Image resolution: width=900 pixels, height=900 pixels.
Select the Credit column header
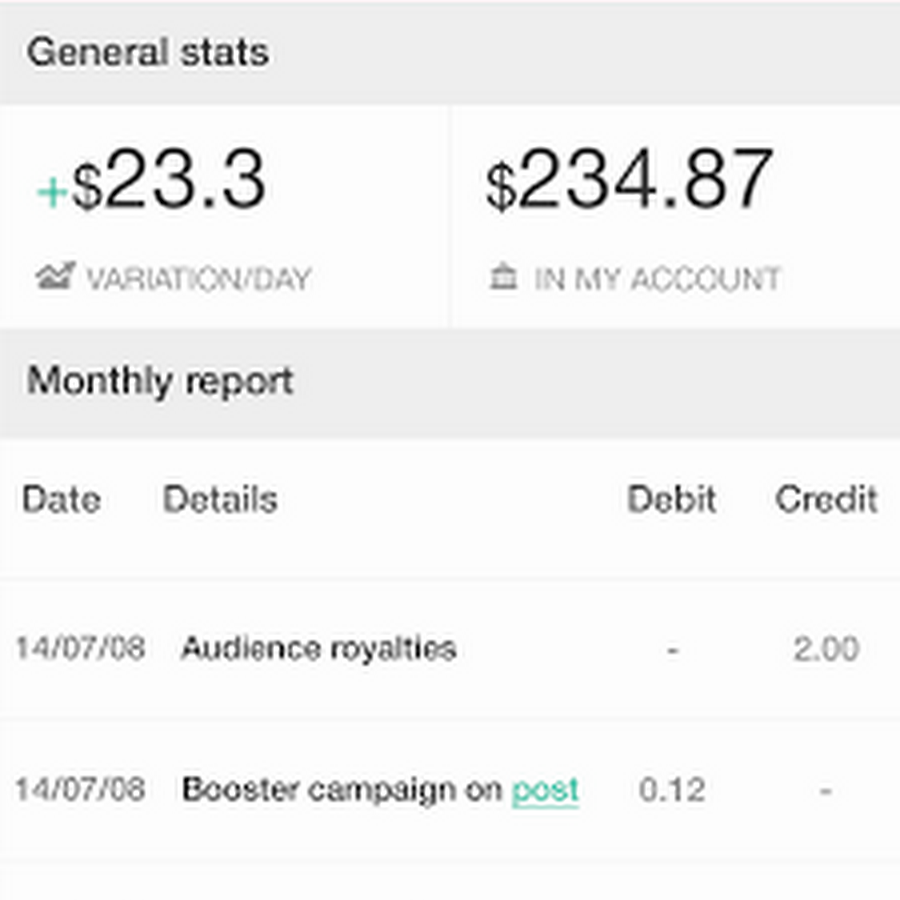coord(826,499)
